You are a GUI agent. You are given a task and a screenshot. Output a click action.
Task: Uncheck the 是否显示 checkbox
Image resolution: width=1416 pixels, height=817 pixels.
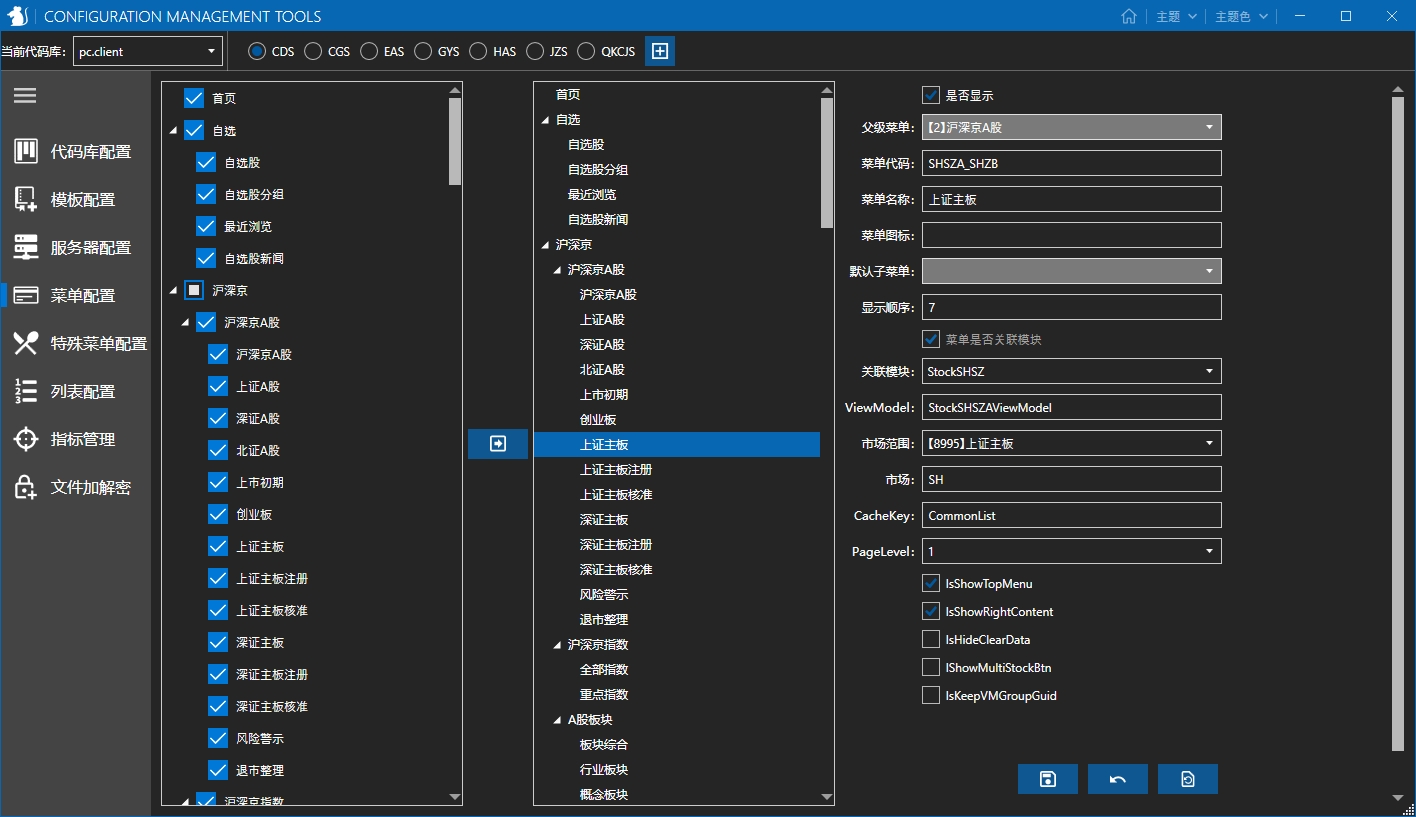[931, 95]
